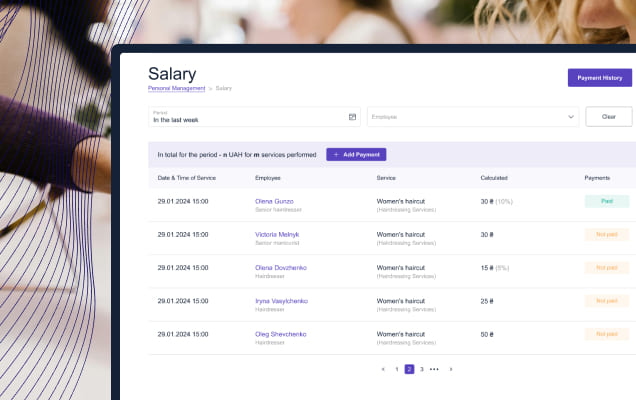Select page 1 in pagination
The width and height of the screenshot is (636, 400).
click(397, 369)
